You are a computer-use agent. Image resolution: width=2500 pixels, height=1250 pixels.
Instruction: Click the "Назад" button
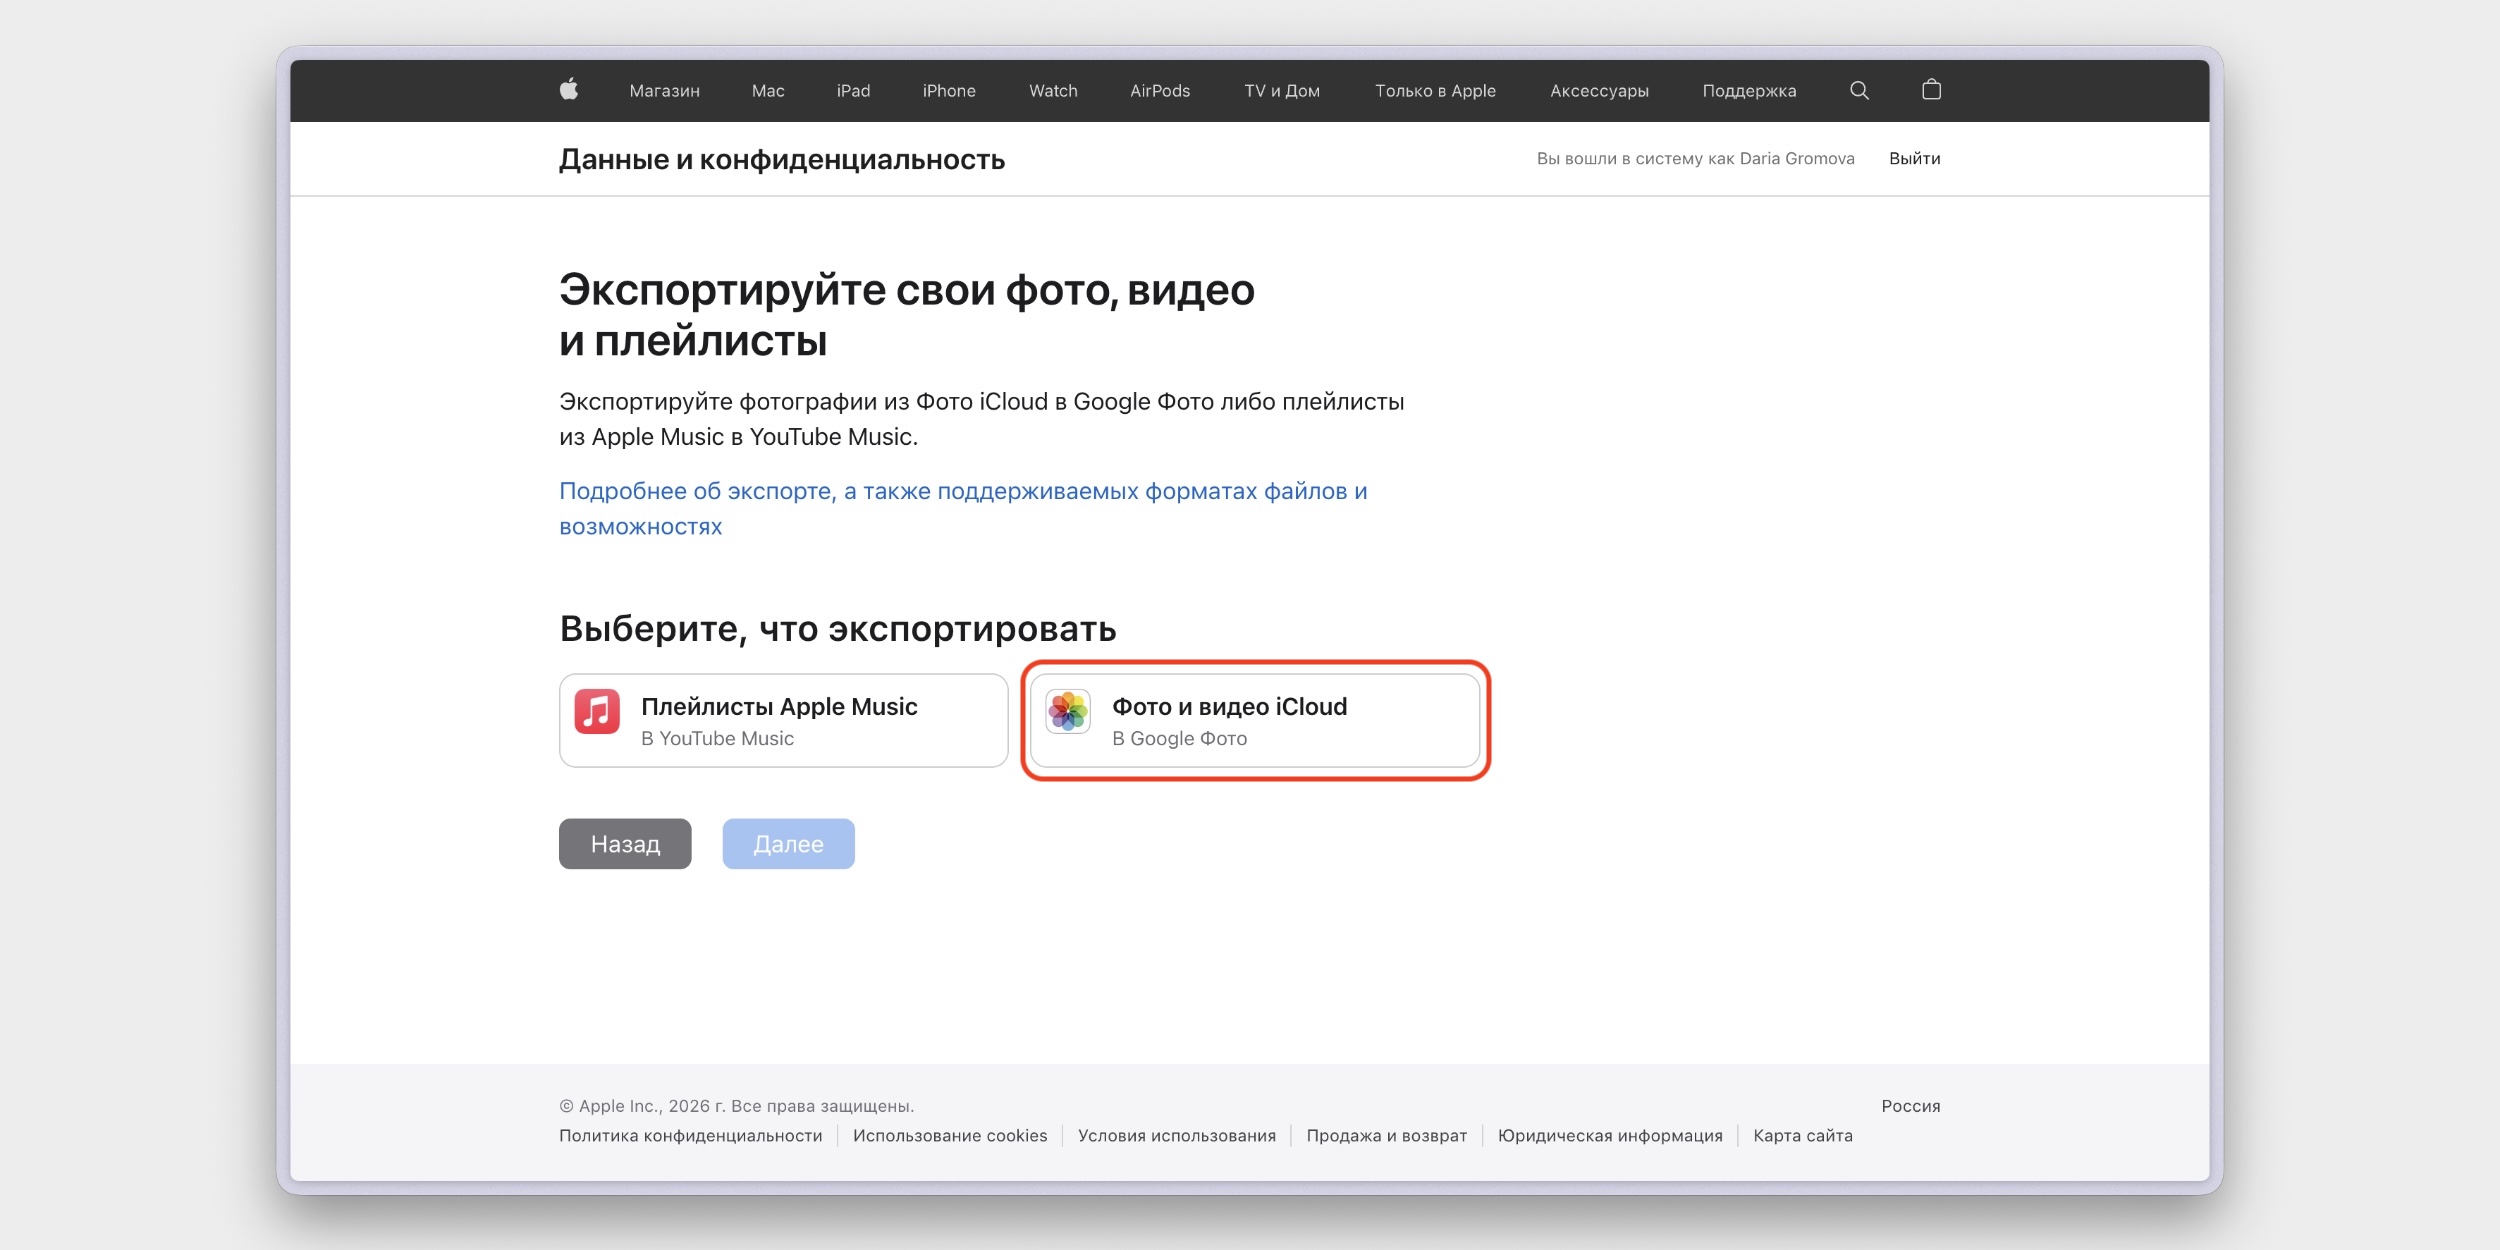click(624, 843)
